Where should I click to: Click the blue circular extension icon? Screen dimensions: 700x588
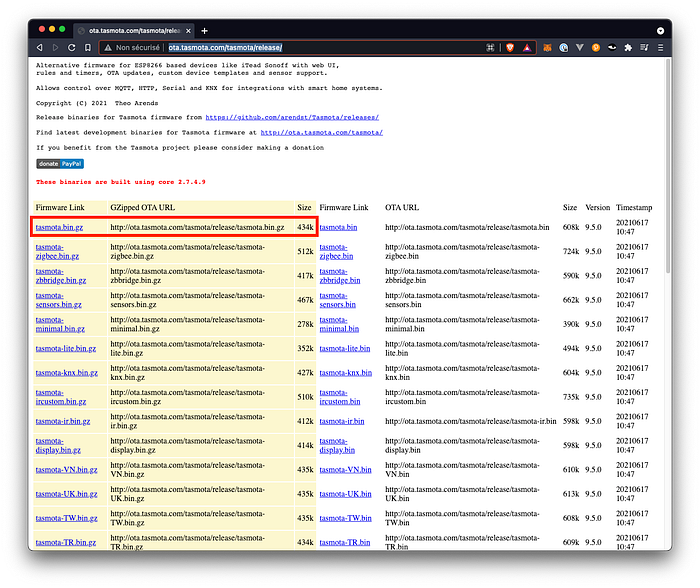pos(563,47)
